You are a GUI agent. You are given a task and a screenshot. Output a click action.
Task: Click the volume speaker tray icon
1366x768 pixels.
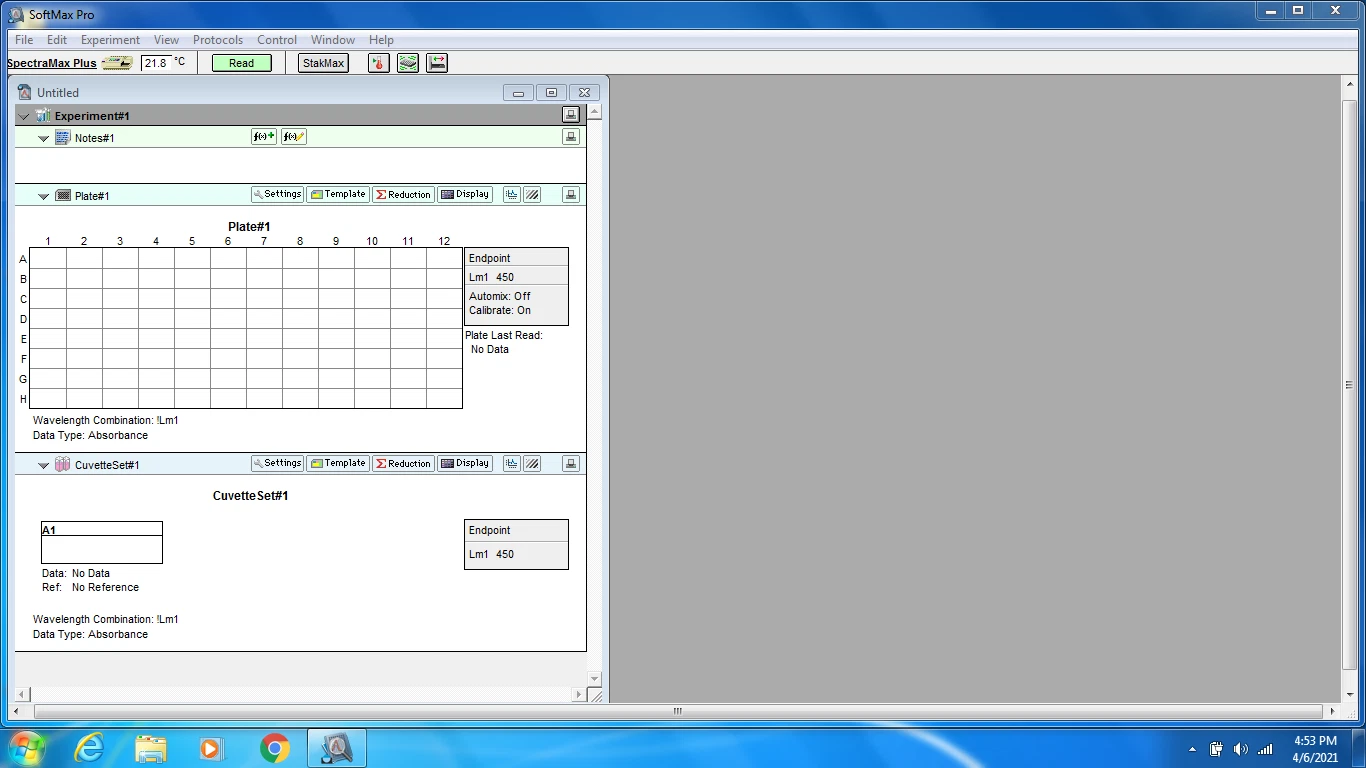point(1241,749)
